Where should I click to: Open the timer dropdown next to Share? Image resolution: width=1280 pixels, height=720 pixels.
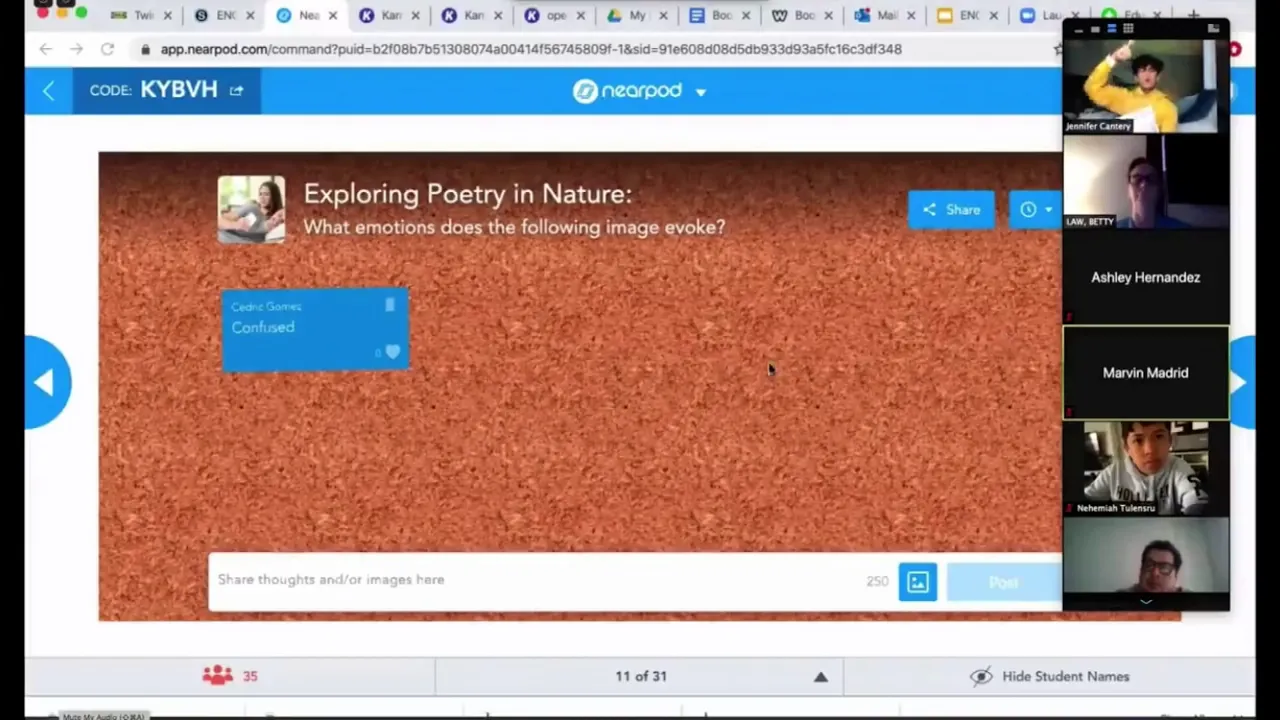(1035, 210)
